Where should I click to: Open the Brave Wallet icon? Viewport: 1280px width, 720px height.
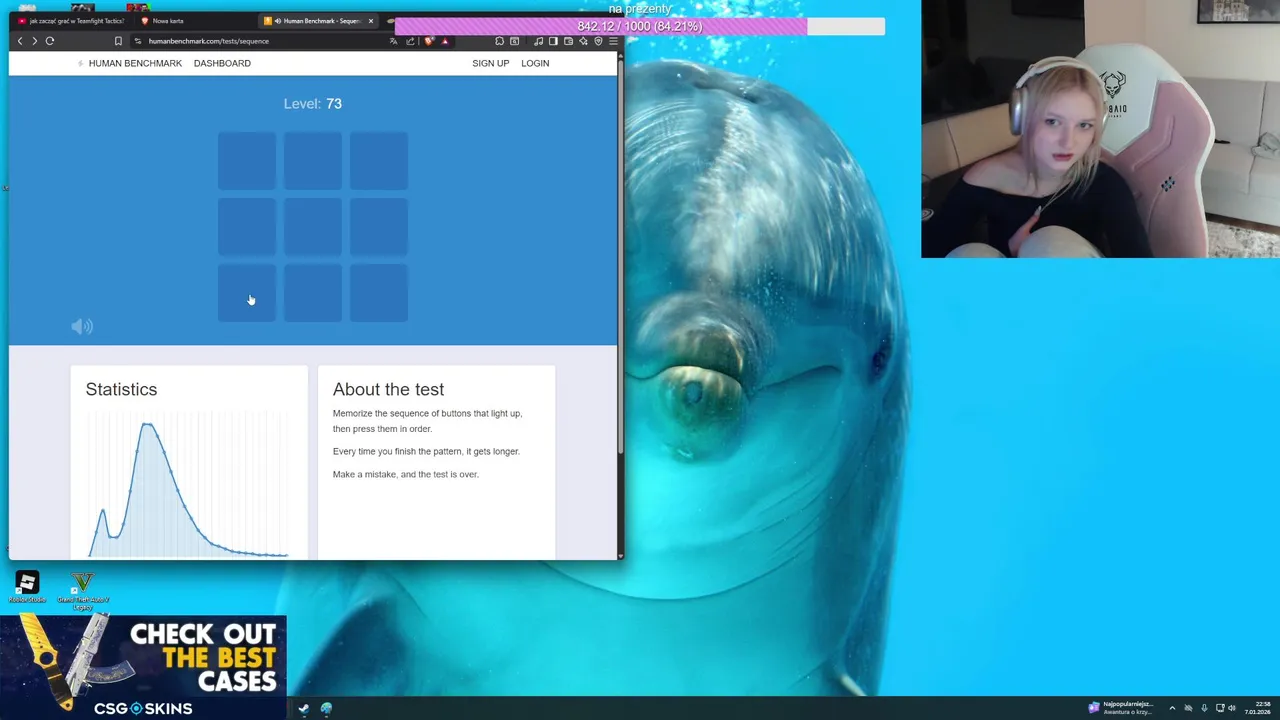click(x=568, y=41)
